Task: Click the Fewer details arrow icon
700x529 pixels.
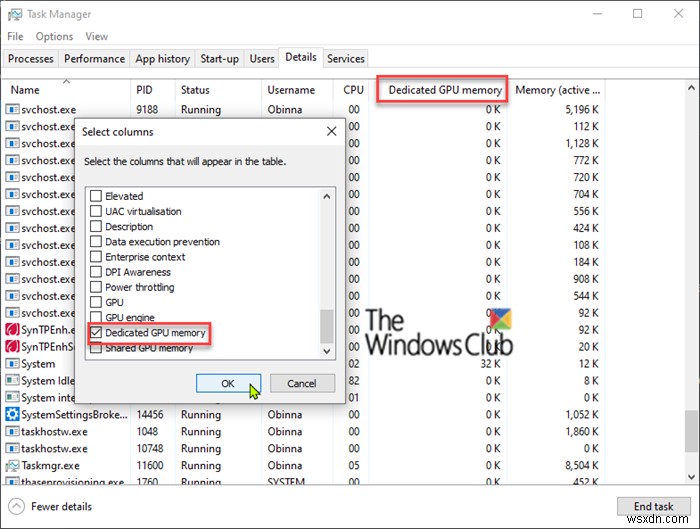Action: pyautogui.click(x=17, y=506)
